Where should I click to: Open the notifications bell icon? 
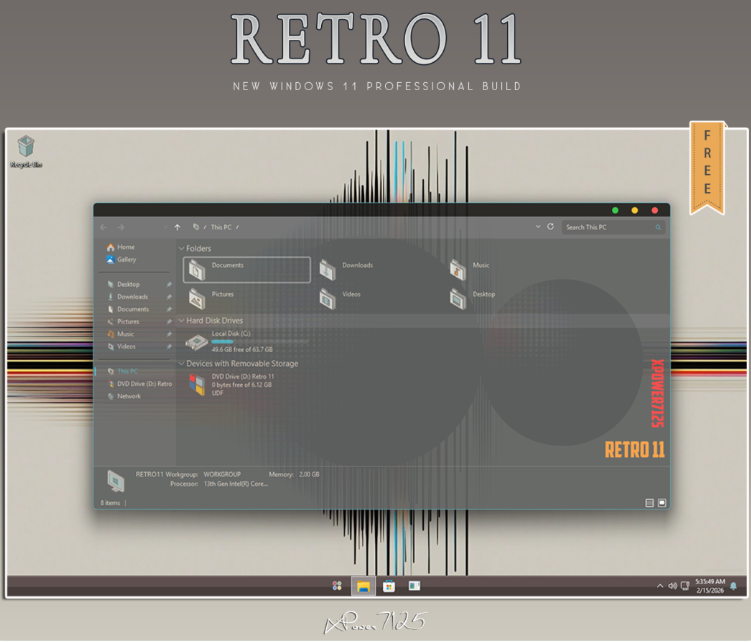733,585
